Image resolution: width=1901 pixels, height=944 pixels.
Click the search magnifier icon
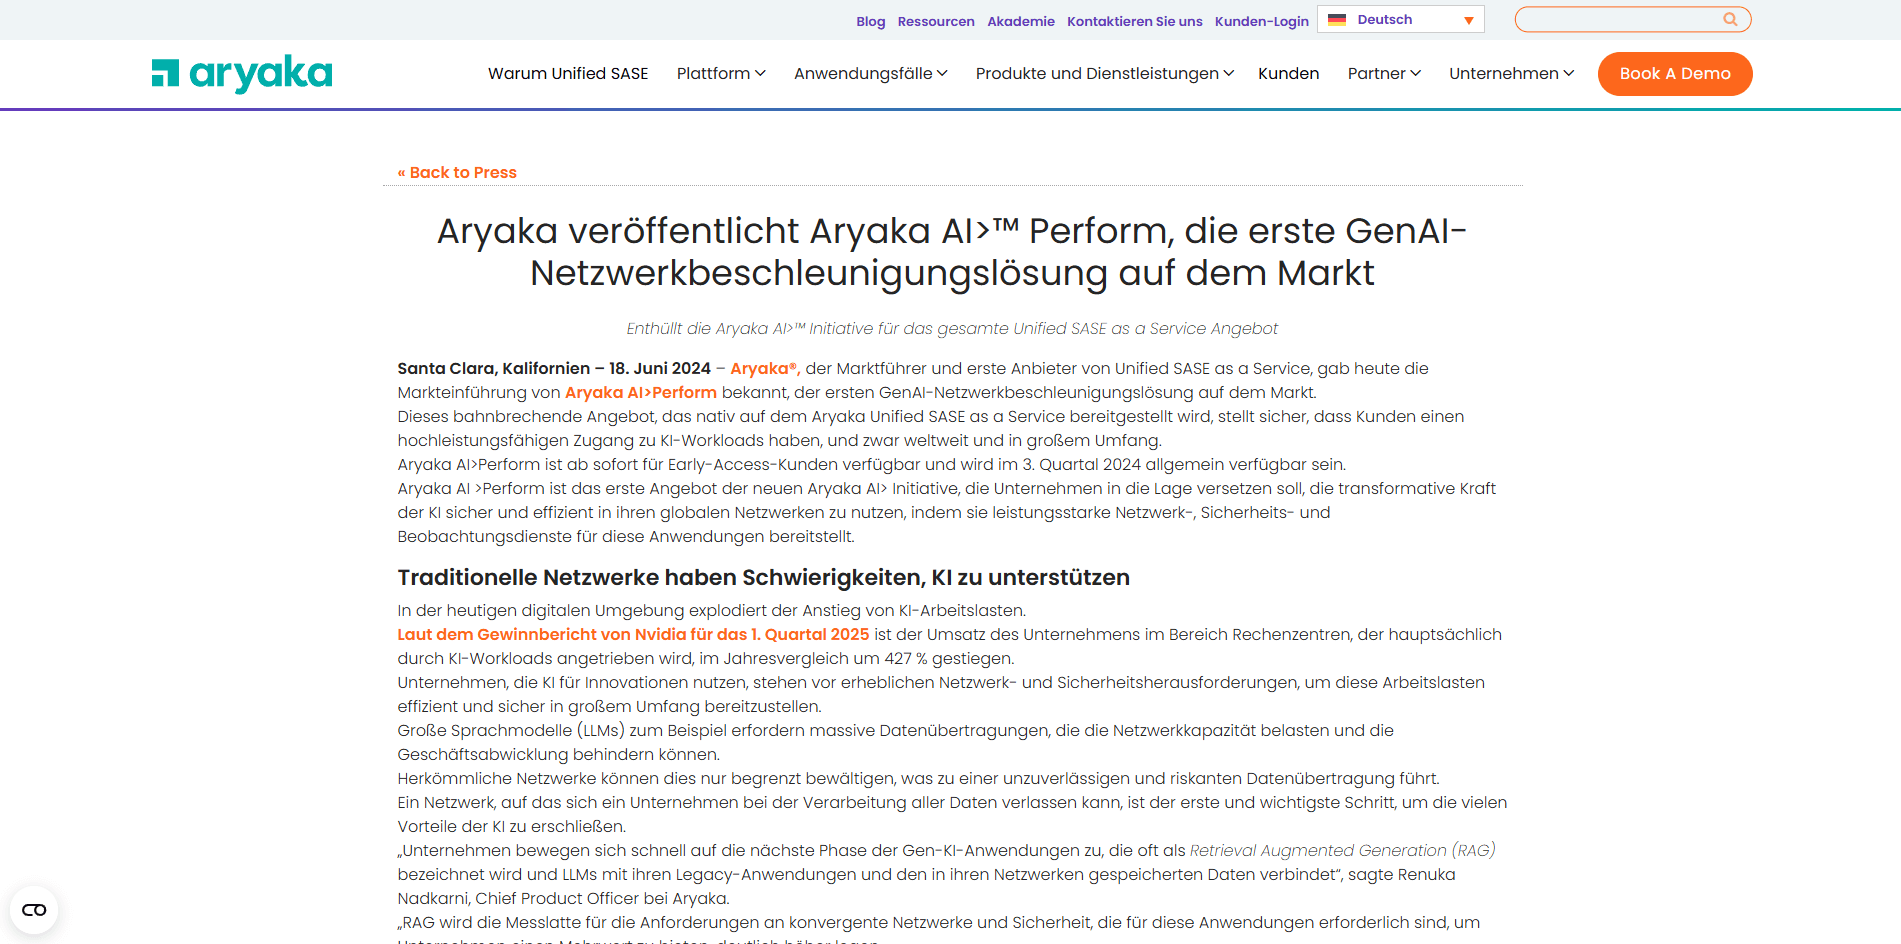coord(1730,19)
